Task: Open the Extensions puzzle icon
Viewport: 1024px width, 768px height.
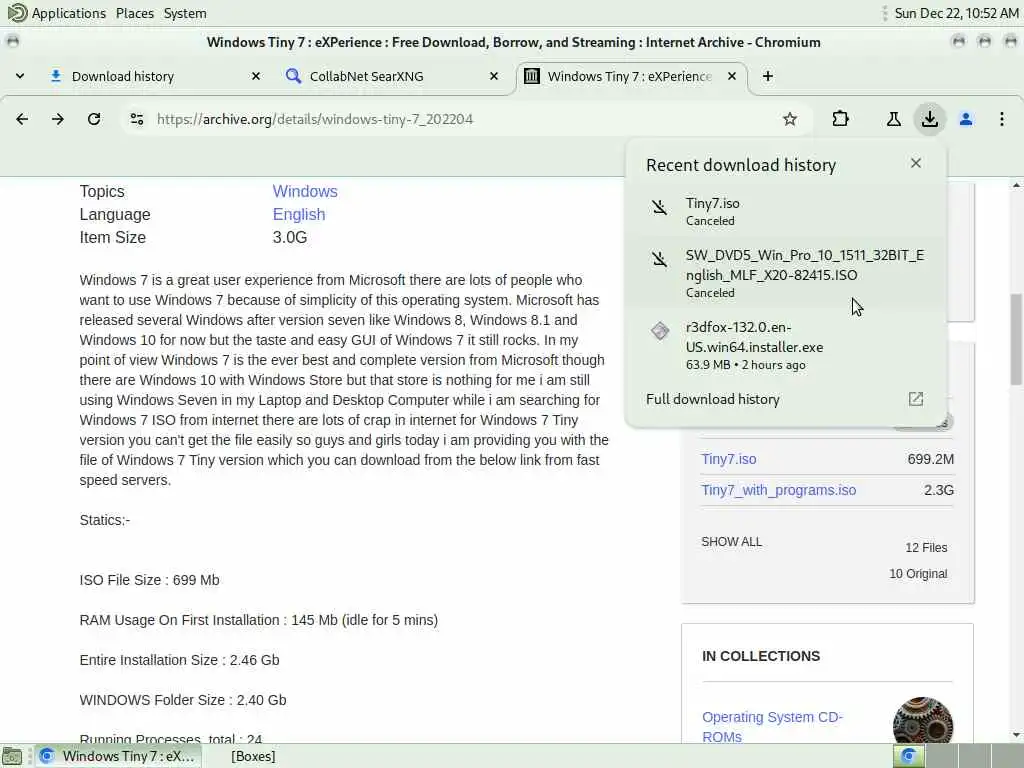Action: tap(840, 119)
